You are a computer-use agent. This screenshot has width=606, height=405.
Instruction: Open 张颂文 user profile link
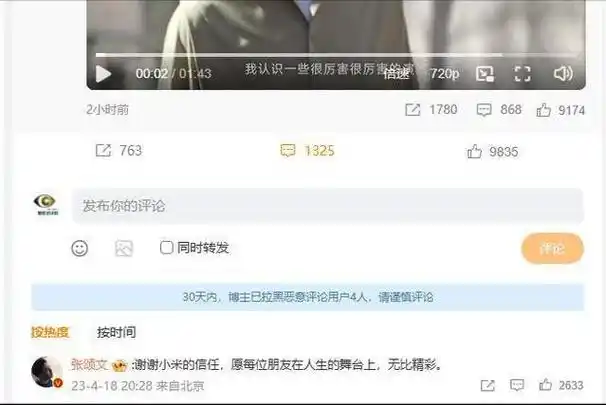pos(89,364)
